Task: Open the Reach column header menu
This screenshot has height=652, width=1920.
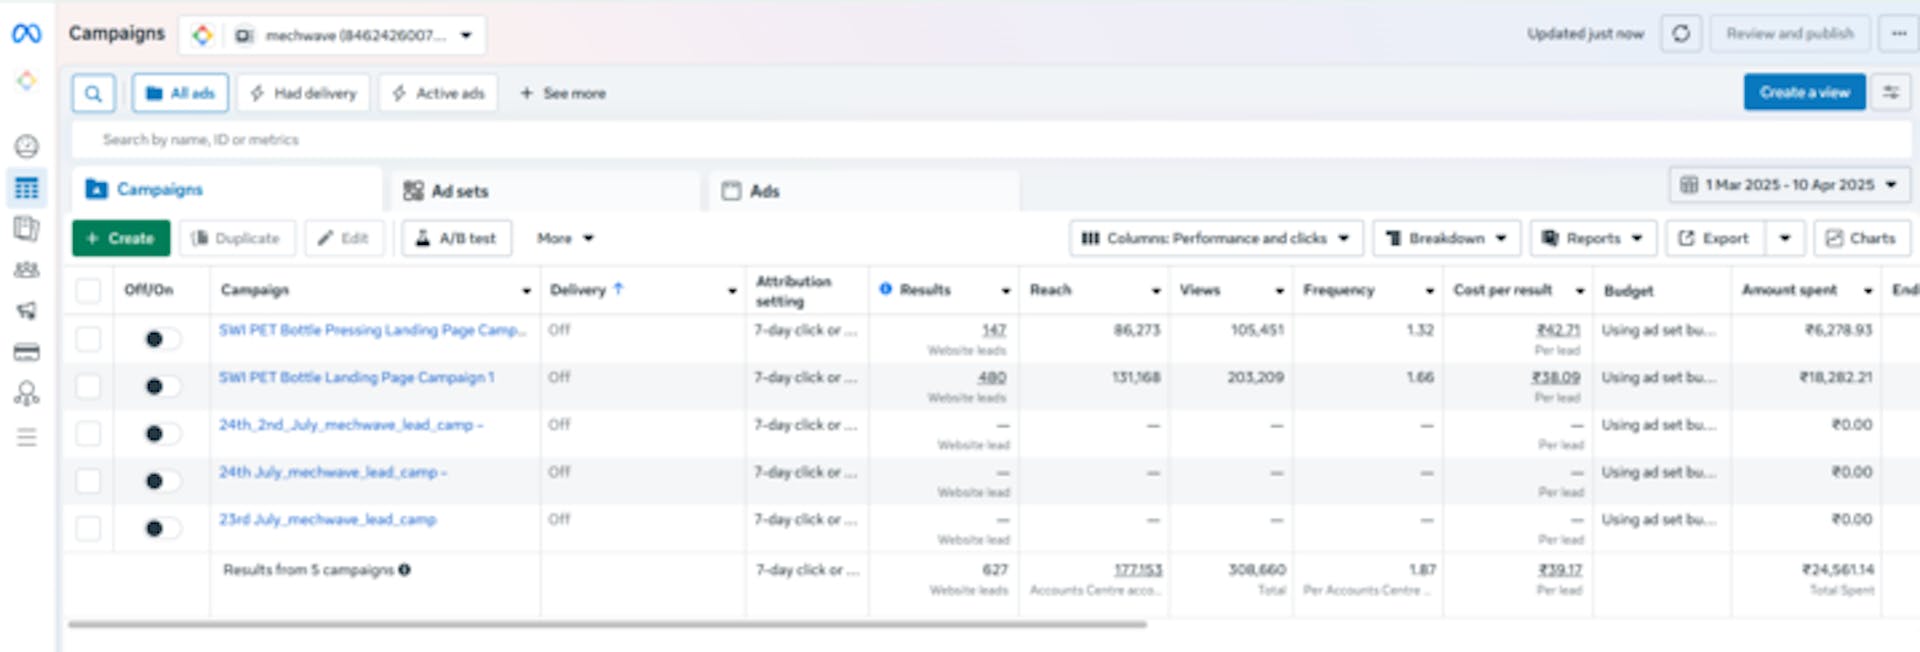Action: [x=1156, y=291]
